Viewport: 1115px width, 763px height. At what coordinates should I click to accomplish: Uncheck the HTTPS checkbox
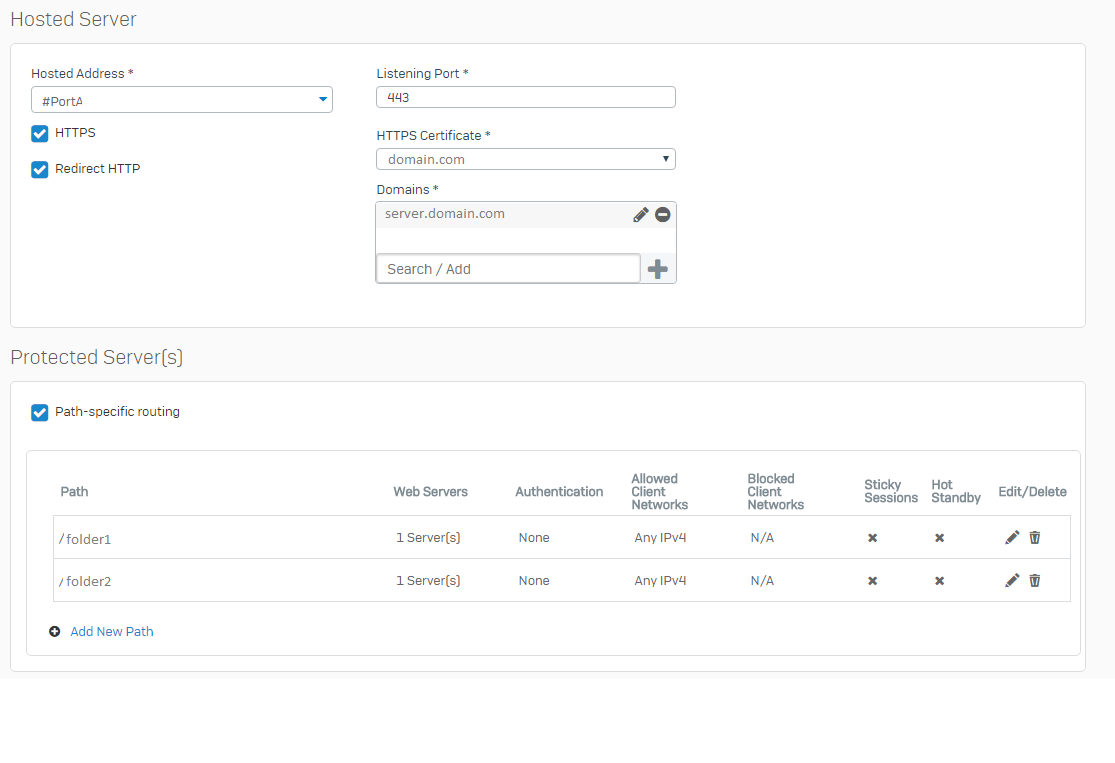40,133
